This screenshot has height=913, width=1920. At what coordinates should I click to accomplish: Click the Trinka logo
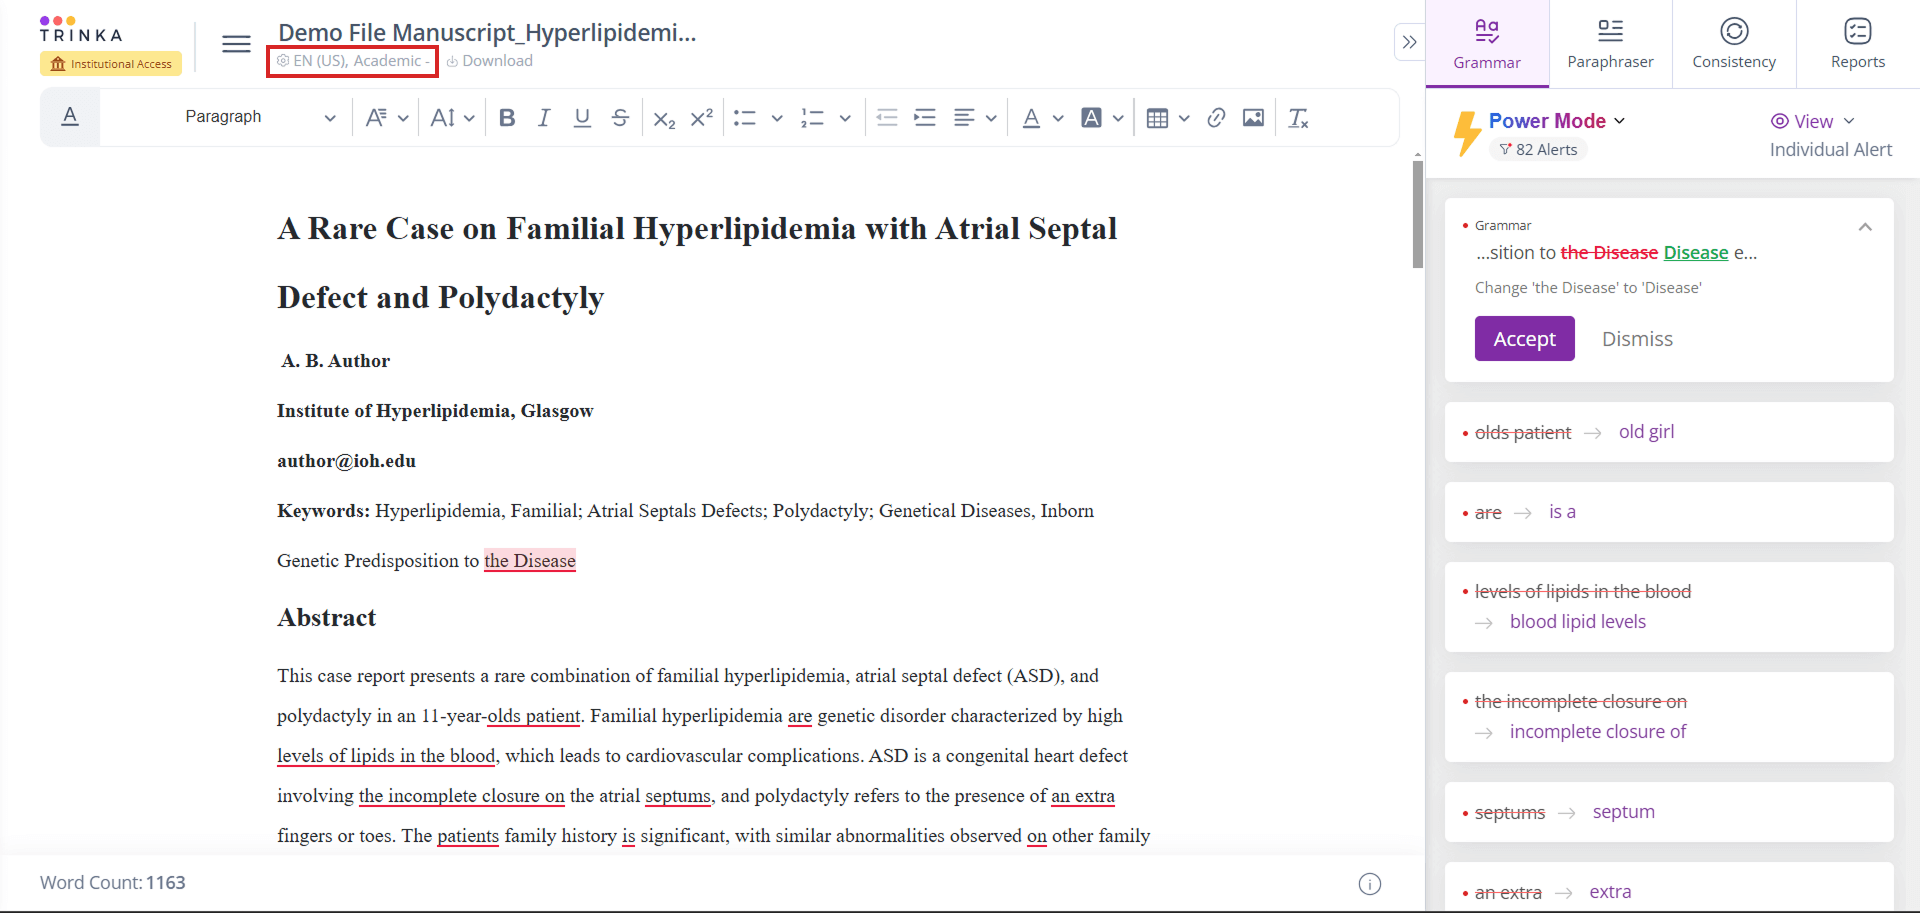80,29
